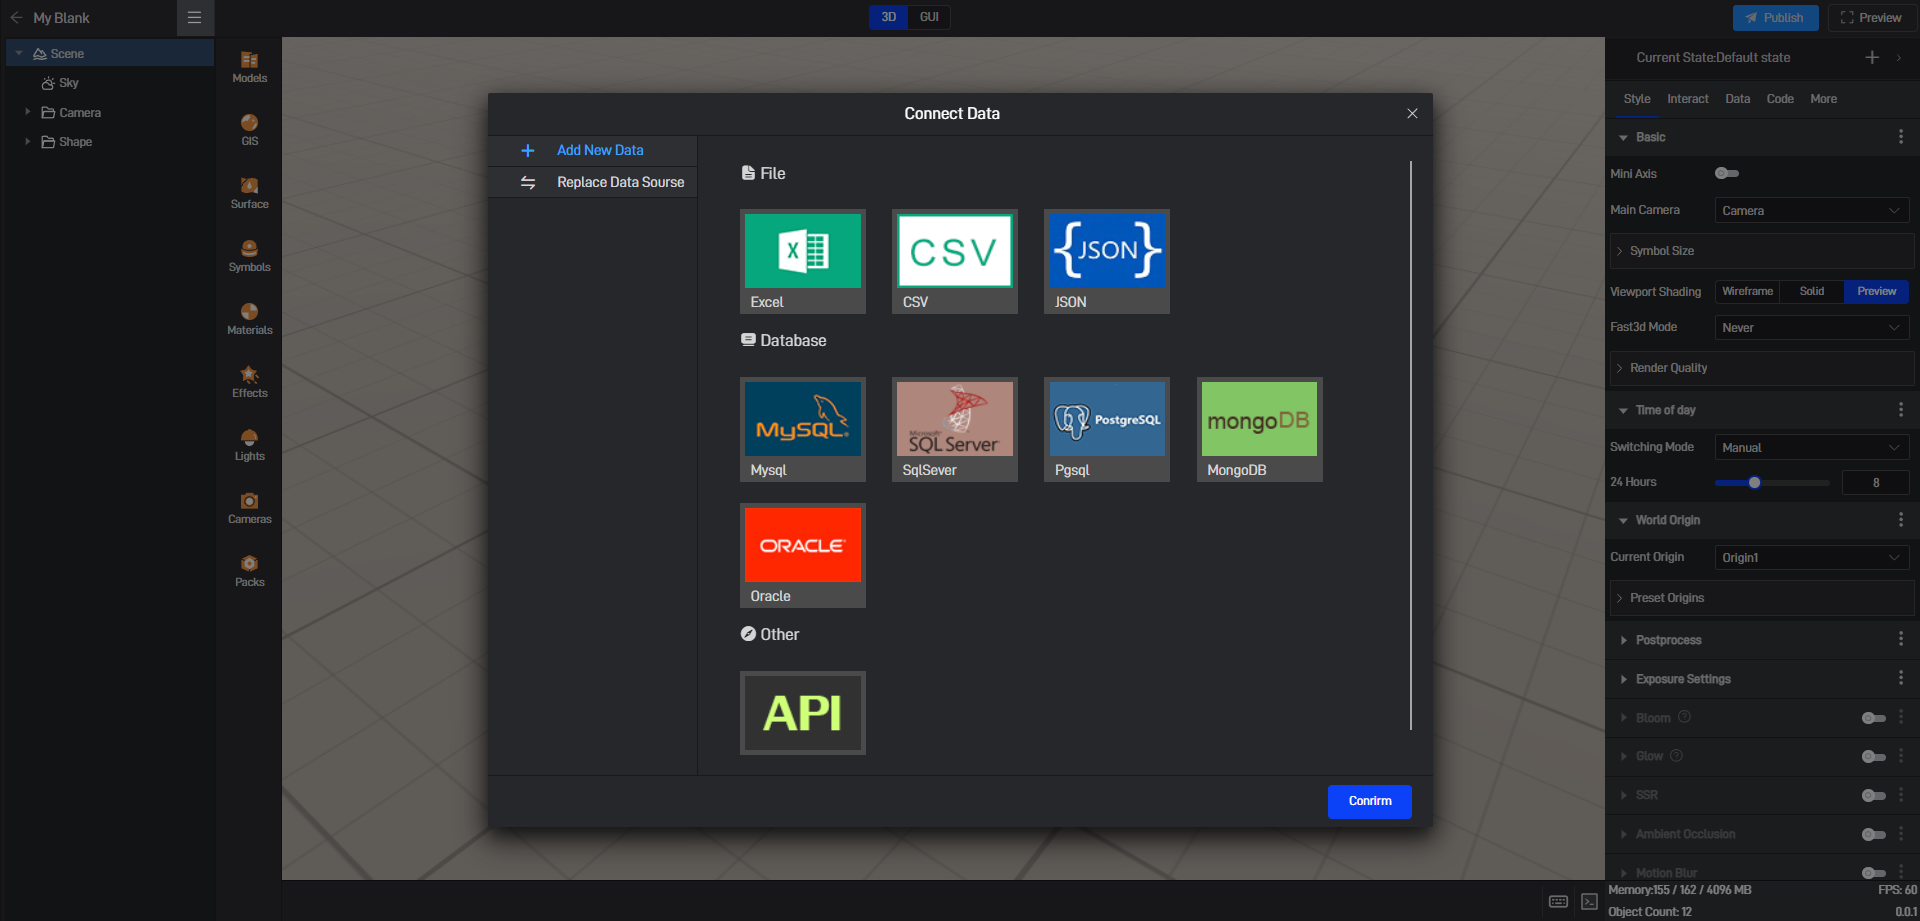The height and width of the screenshot is (921, 1920).
Task: Choose the SqlSever database tile
Action: coord(954,429)
